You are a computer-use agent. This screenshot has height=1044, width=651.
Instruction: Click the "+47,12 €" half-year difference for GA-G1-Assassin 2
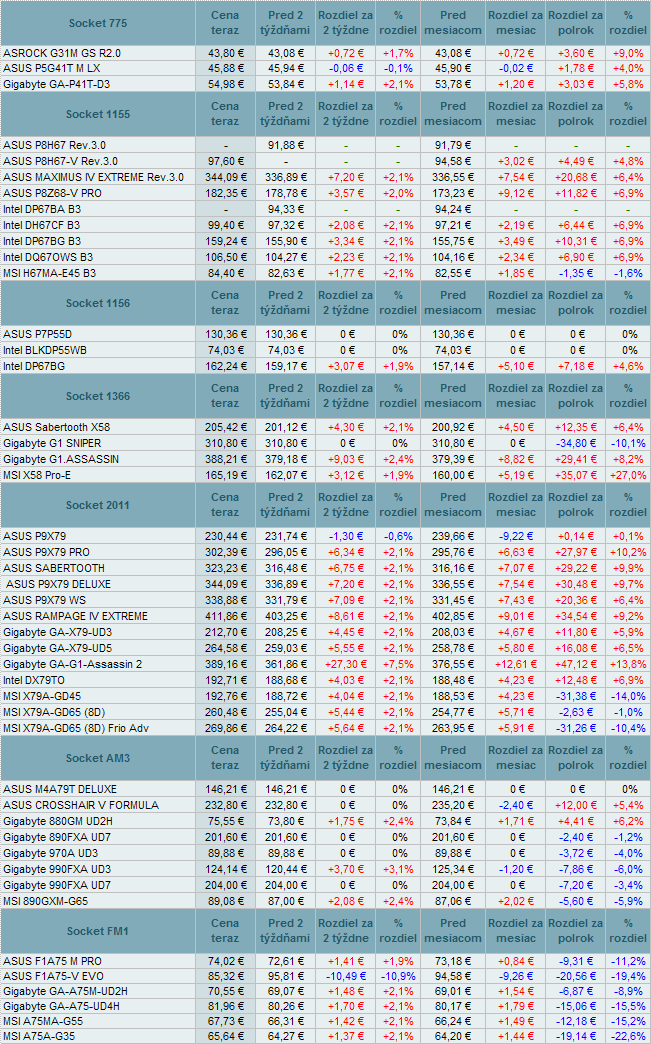pyautogui.click(x=576, y=664)
